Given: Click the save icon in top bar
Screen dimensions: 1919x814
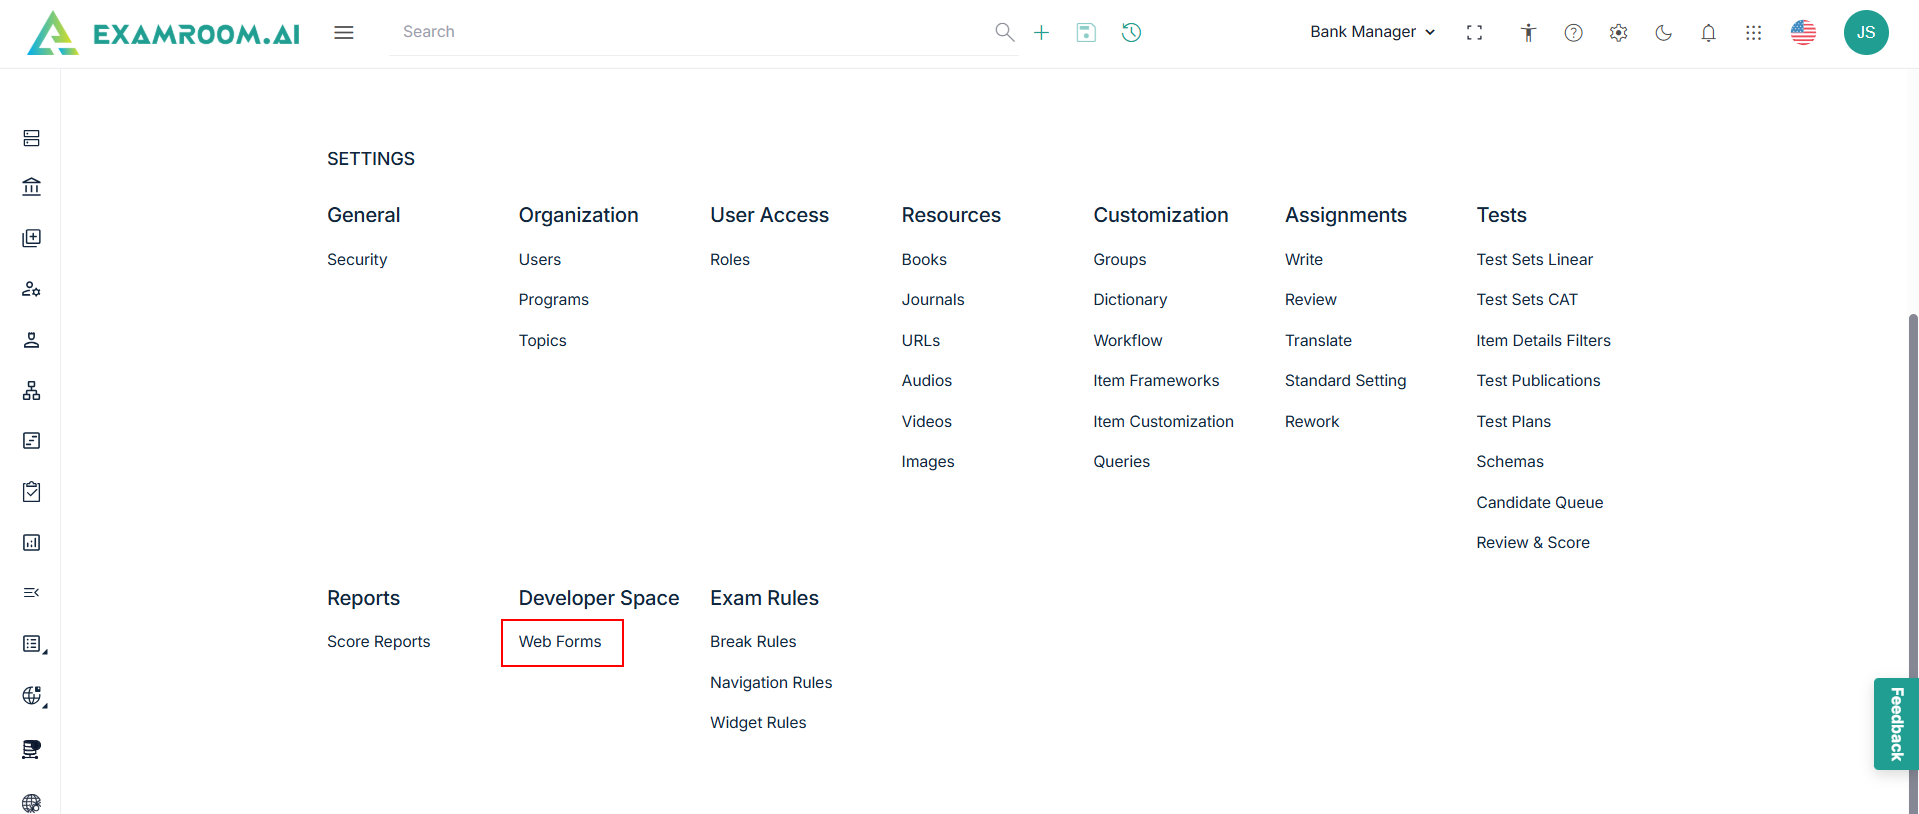Looking at the screenshot, I should coord(1086,33).
